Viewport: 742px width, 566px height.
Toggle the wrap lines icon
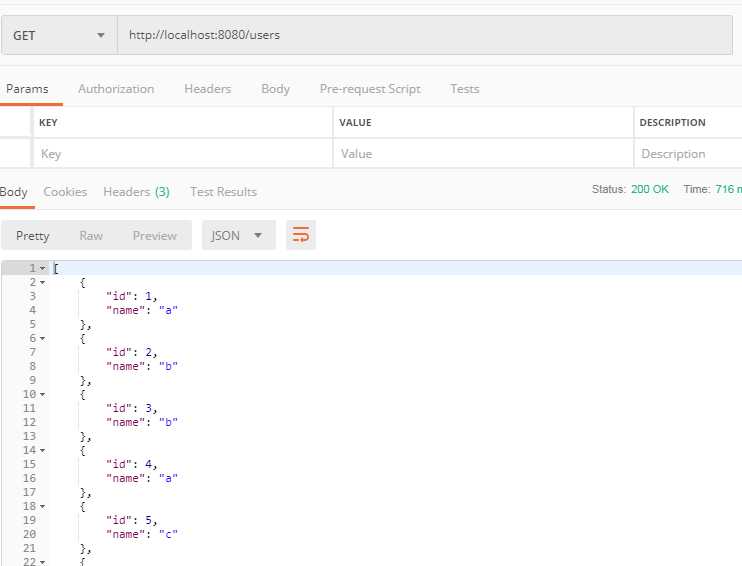pyautogui.click(x=301, y=235)
